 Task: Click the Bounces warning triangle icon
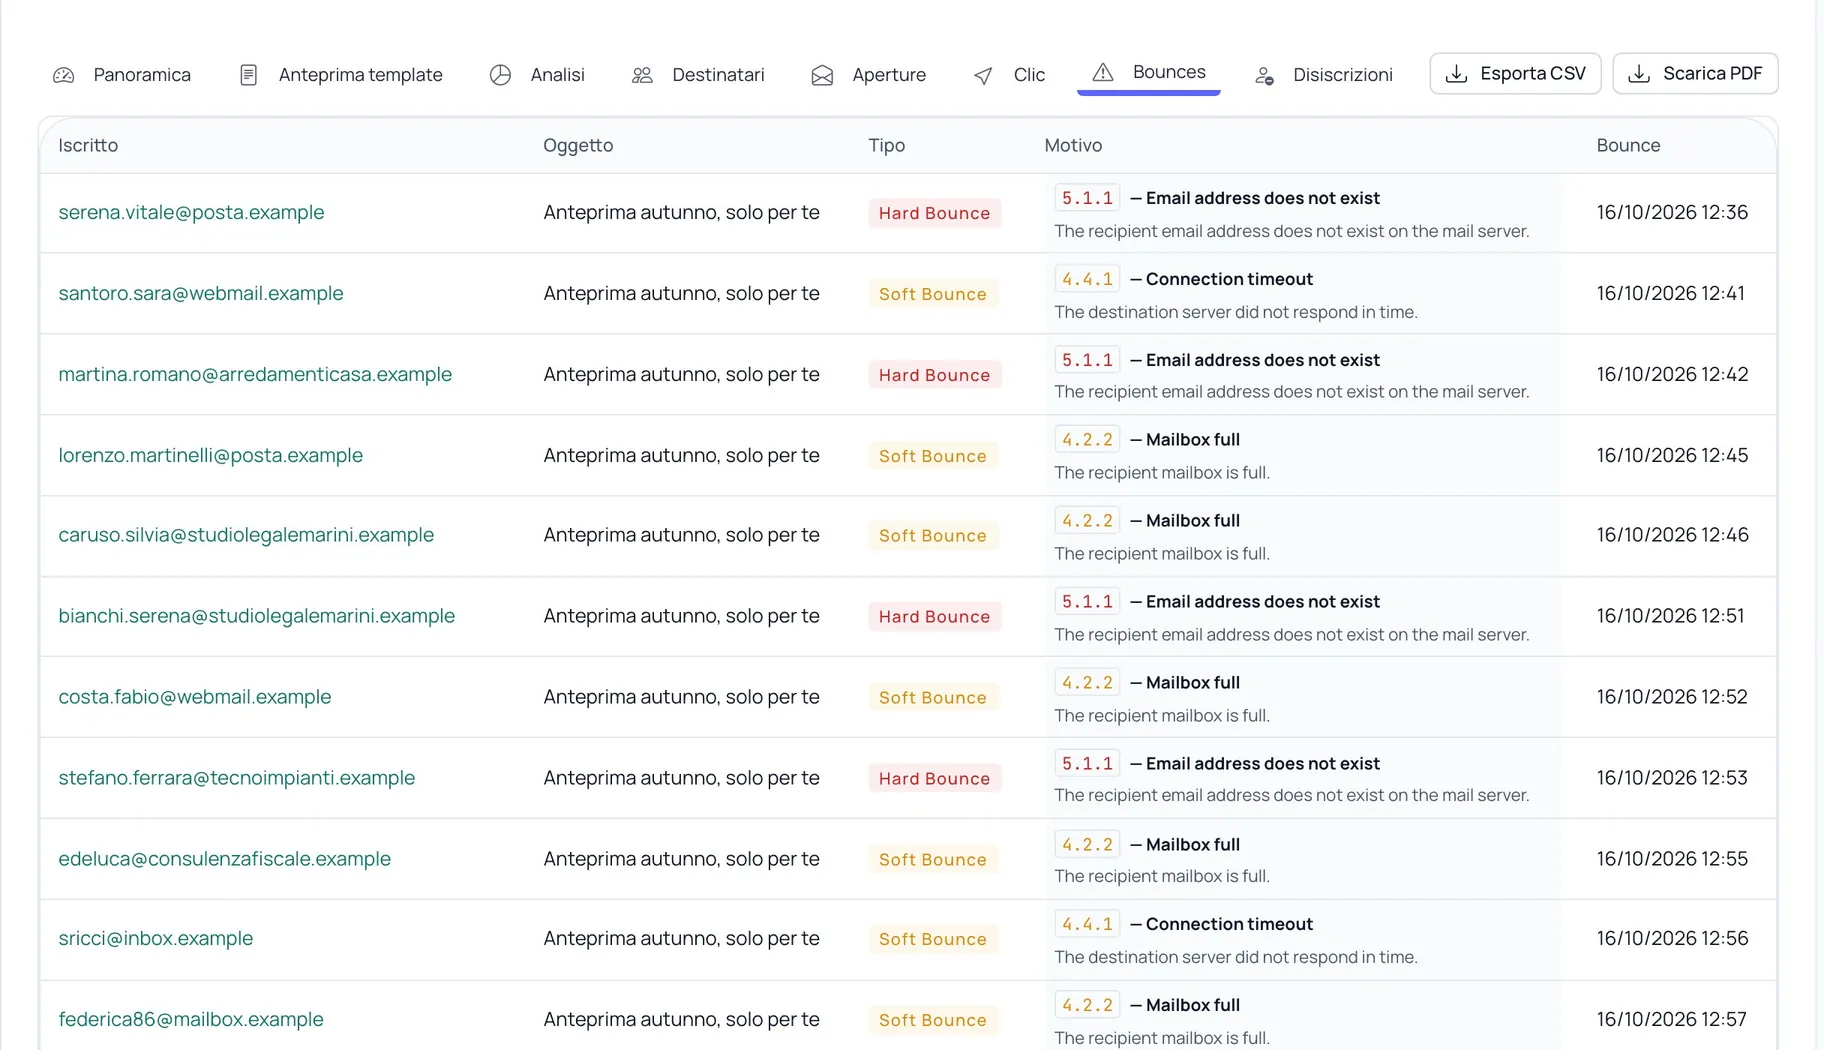(1103, 72)
